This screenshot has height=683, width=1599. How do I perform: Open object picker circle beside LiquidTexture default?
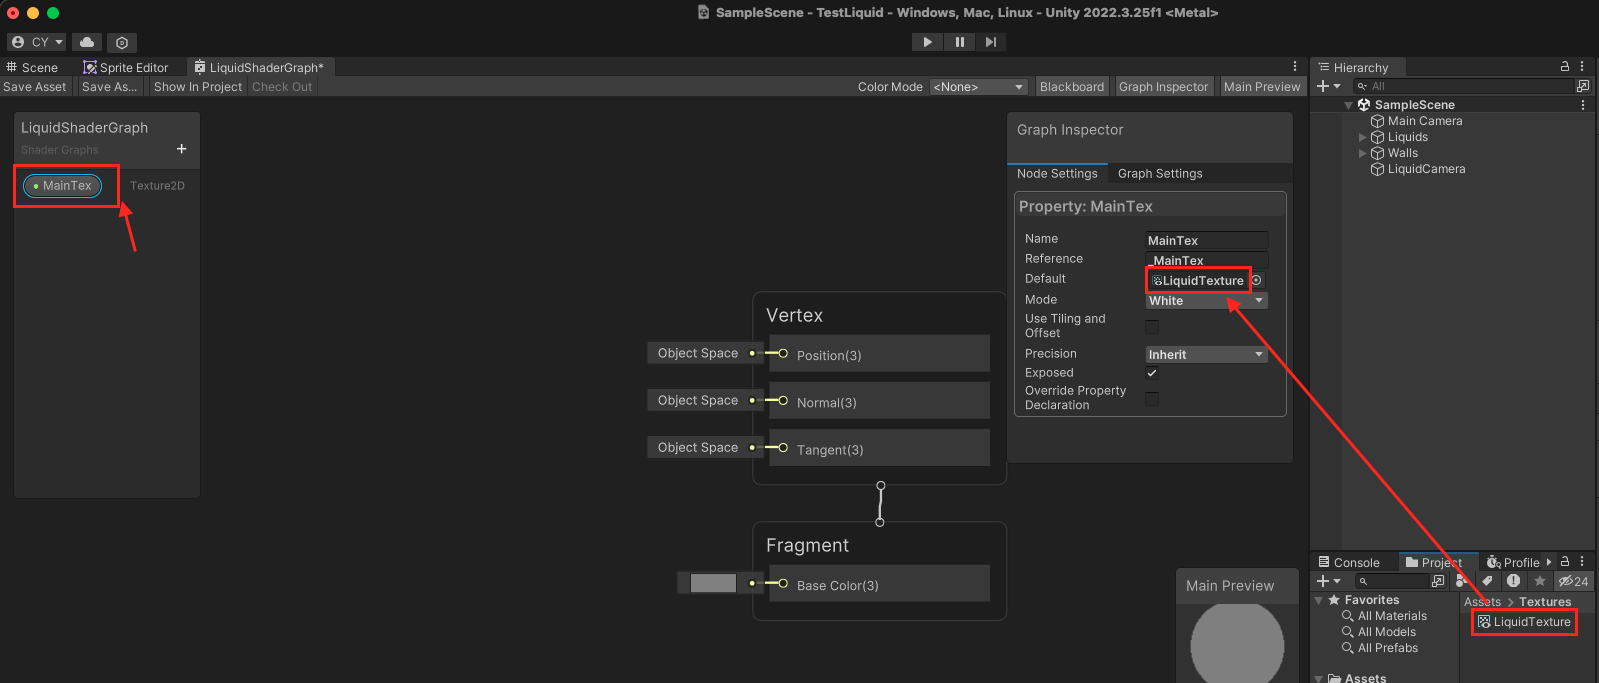(1257, 280)
